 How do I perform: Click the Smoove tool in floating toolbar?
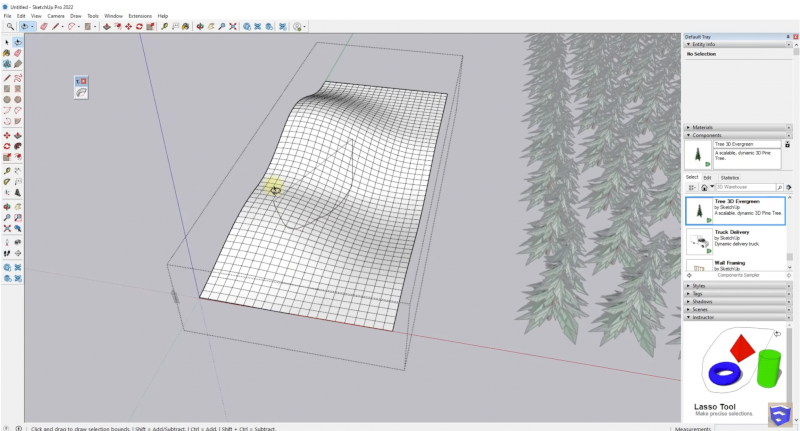pos(81,92)
